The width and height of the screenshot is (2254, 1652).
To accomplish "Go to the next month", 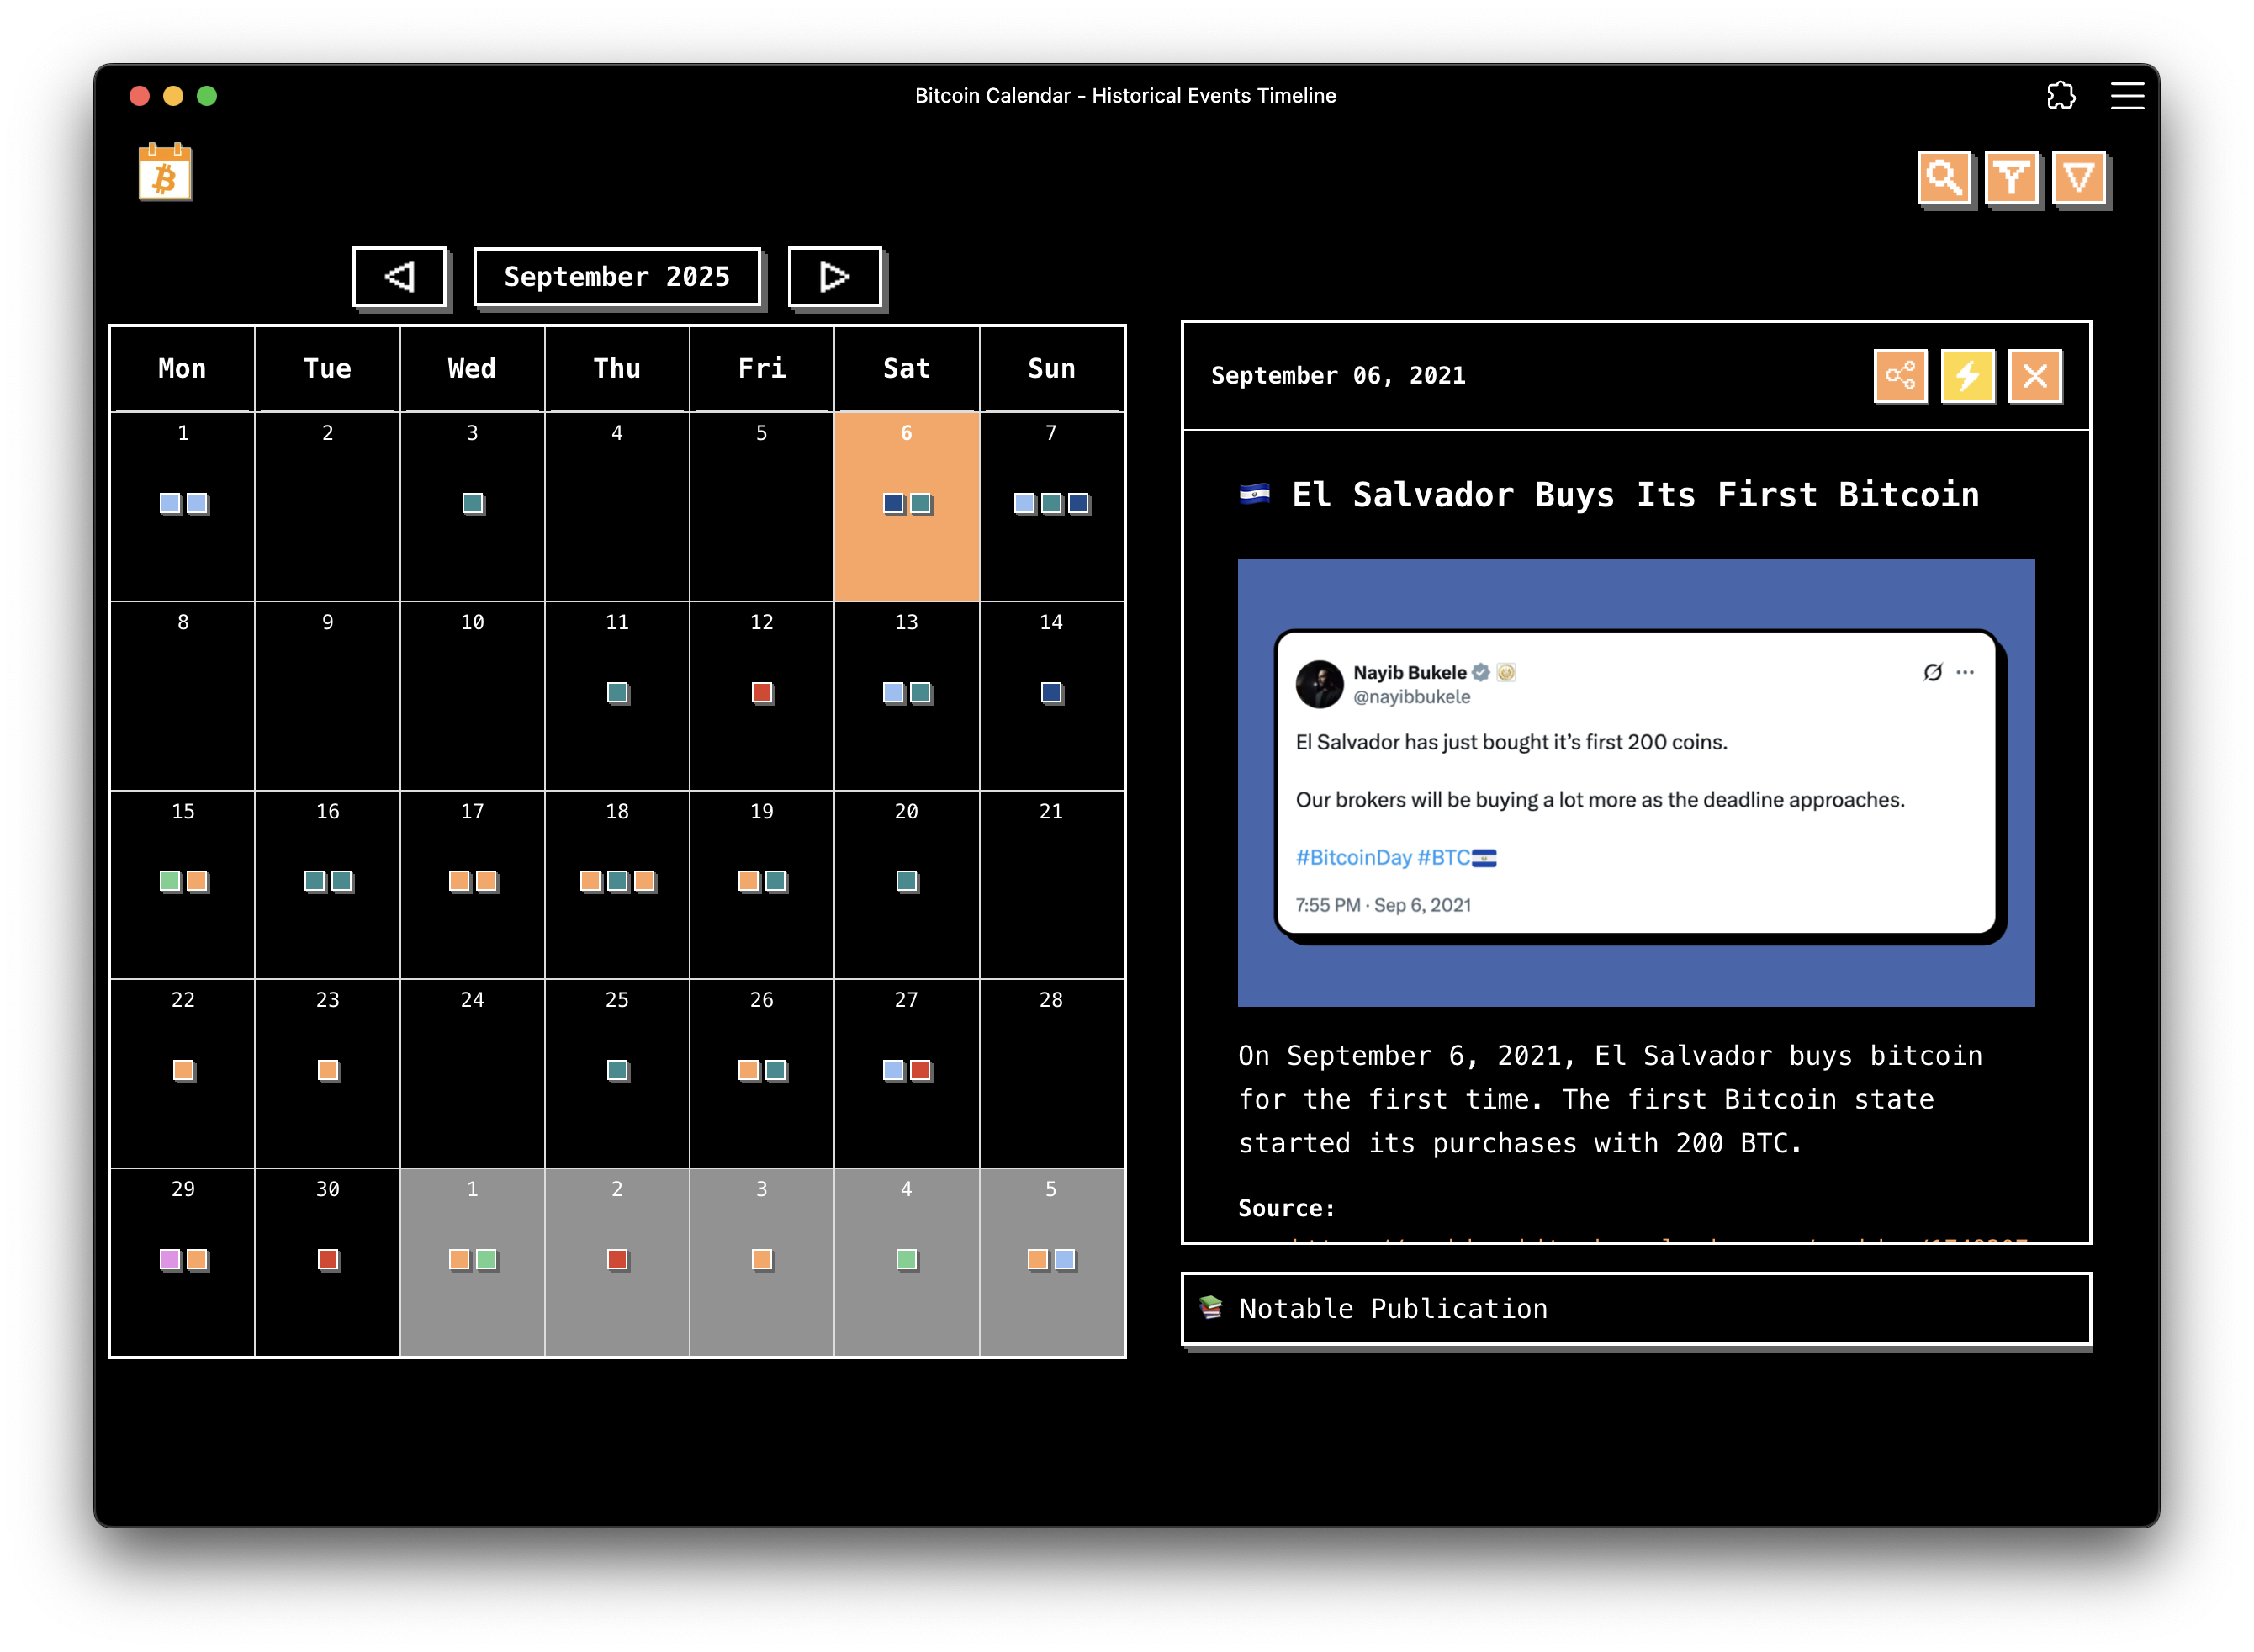I will tap(834, 276).
